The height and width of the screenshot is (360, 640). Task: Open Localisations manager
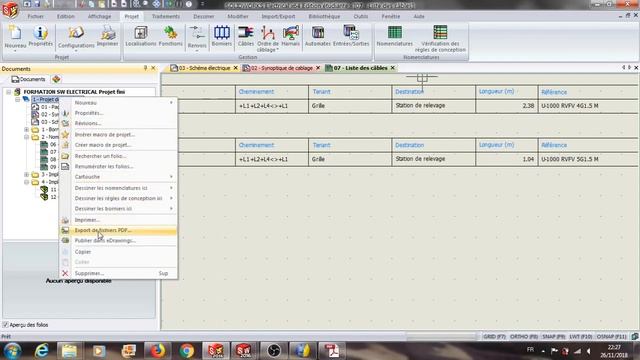[x=140, y=36]
